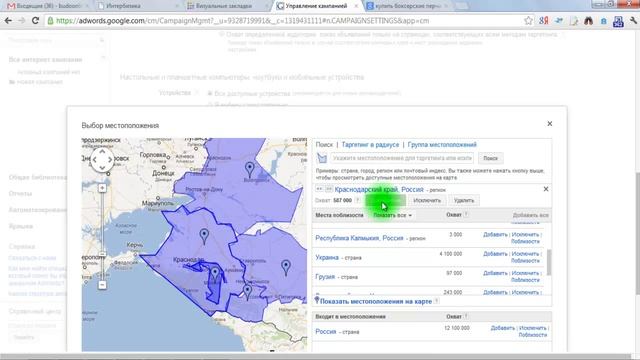Open the help icon in Места поблизости Охват header
The width and height of the screenshot is (640, 360).
click(x=466, y=214)
